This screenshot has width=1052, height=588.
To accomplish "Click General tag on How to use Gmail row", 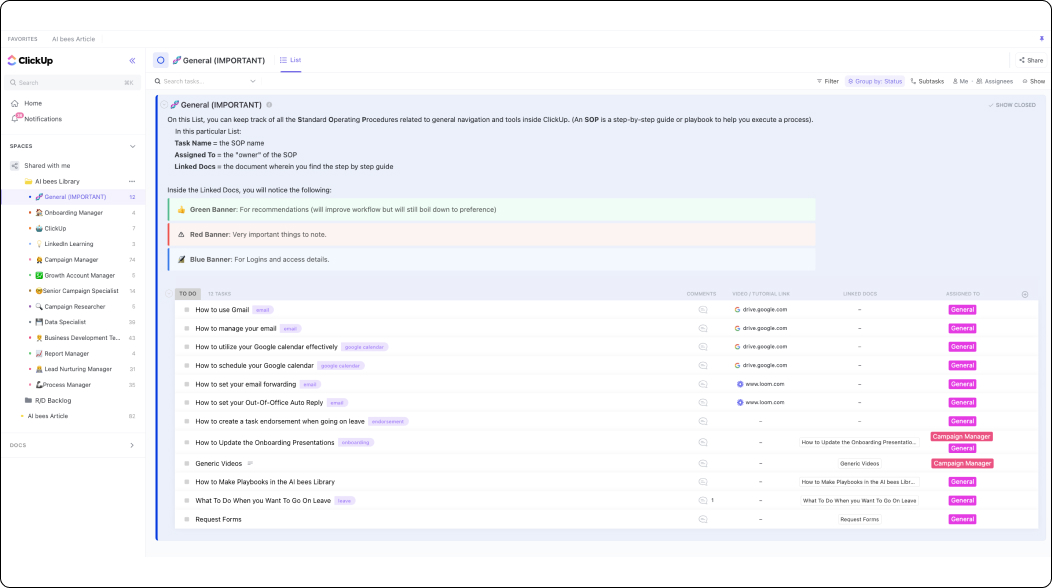I will [x=962, y=310].
